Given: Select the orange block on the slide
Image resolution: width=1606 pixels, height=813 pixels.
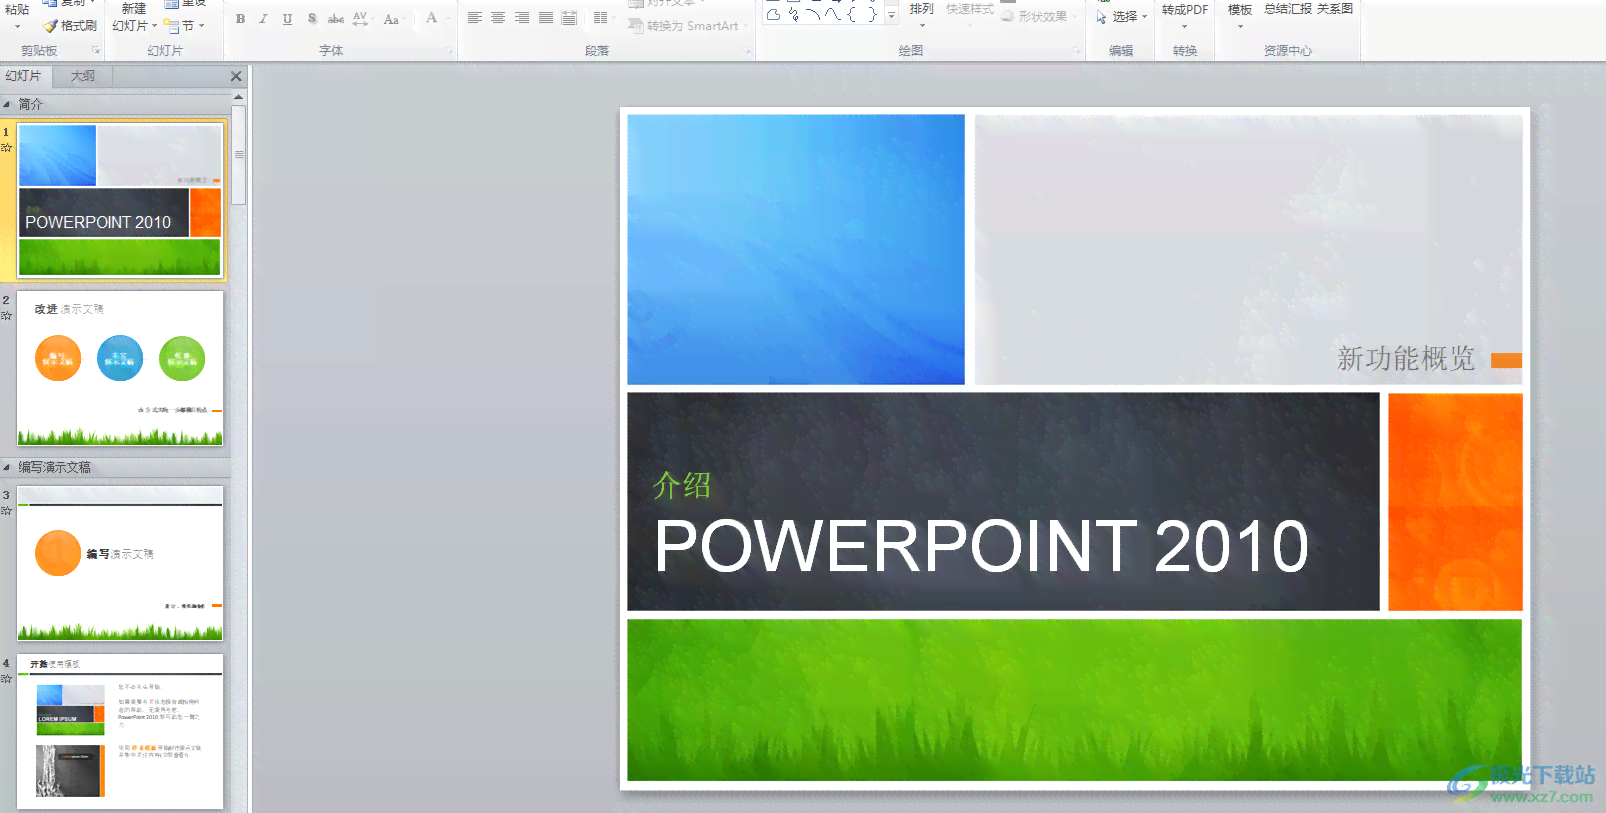Looking at the screenshot, I should [x=1455, y=501].
